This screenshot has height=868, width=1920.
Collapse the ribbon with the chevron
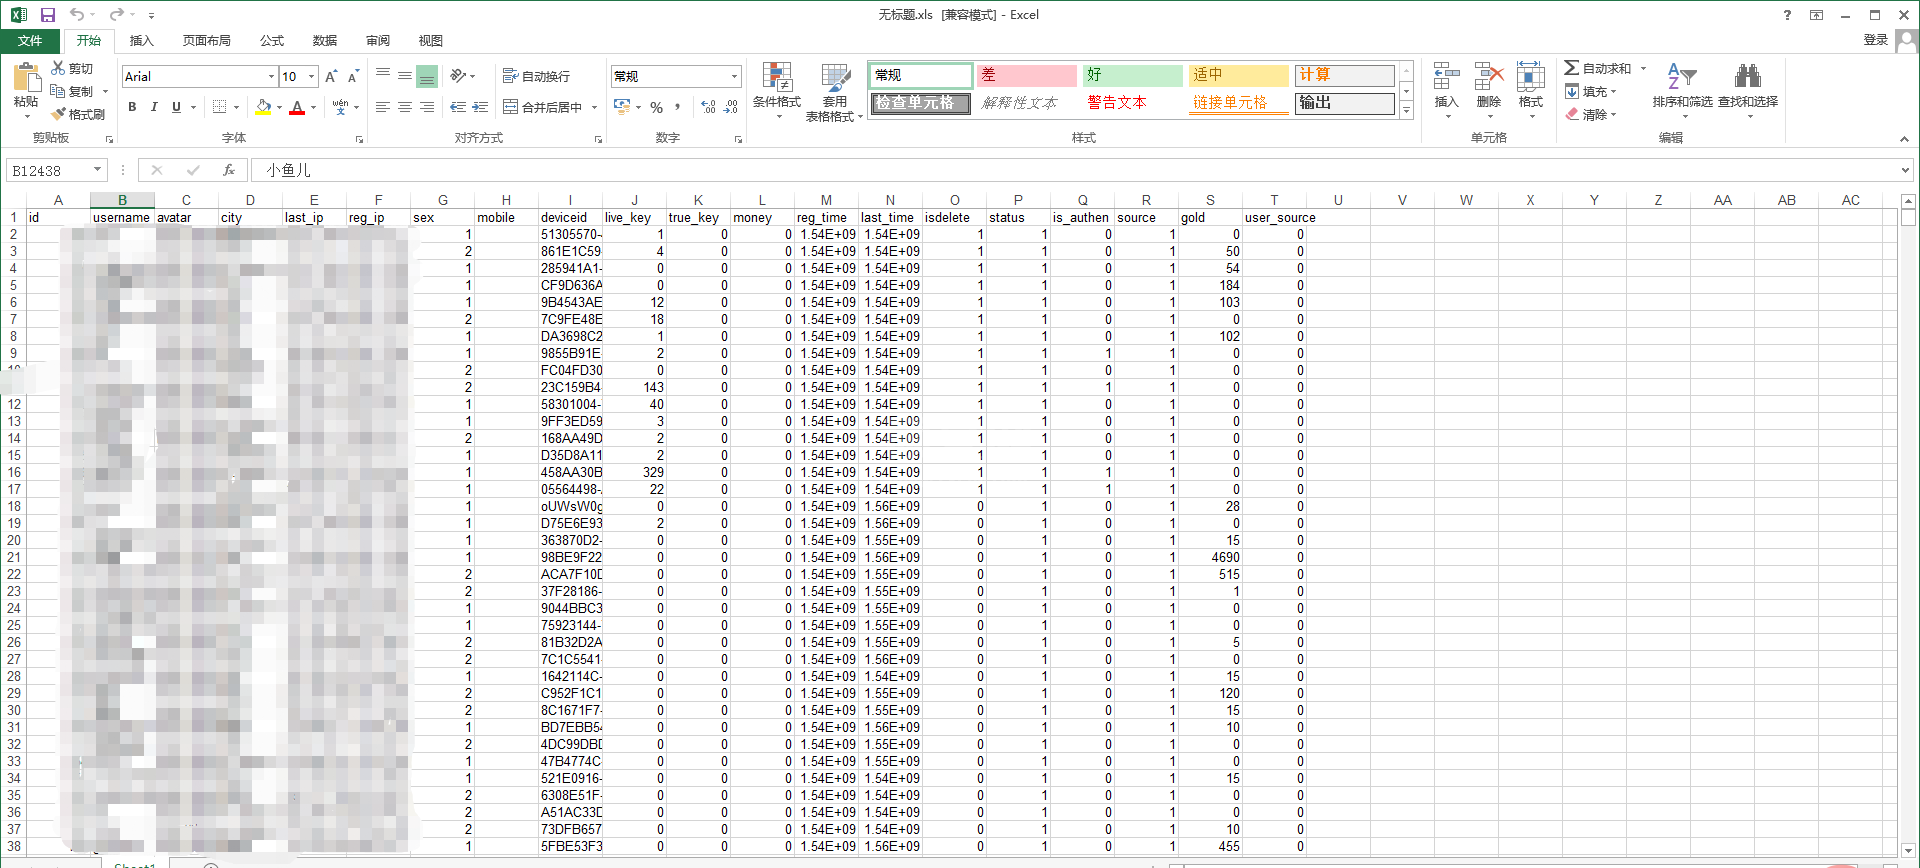point(1904,139)
